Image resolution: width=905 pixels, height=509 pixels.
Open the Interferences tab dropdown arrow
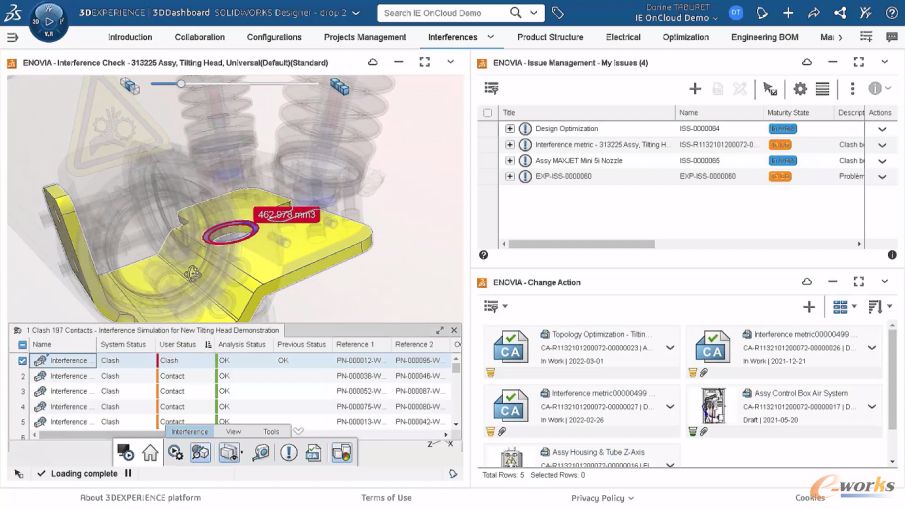[x=491, y=37]
